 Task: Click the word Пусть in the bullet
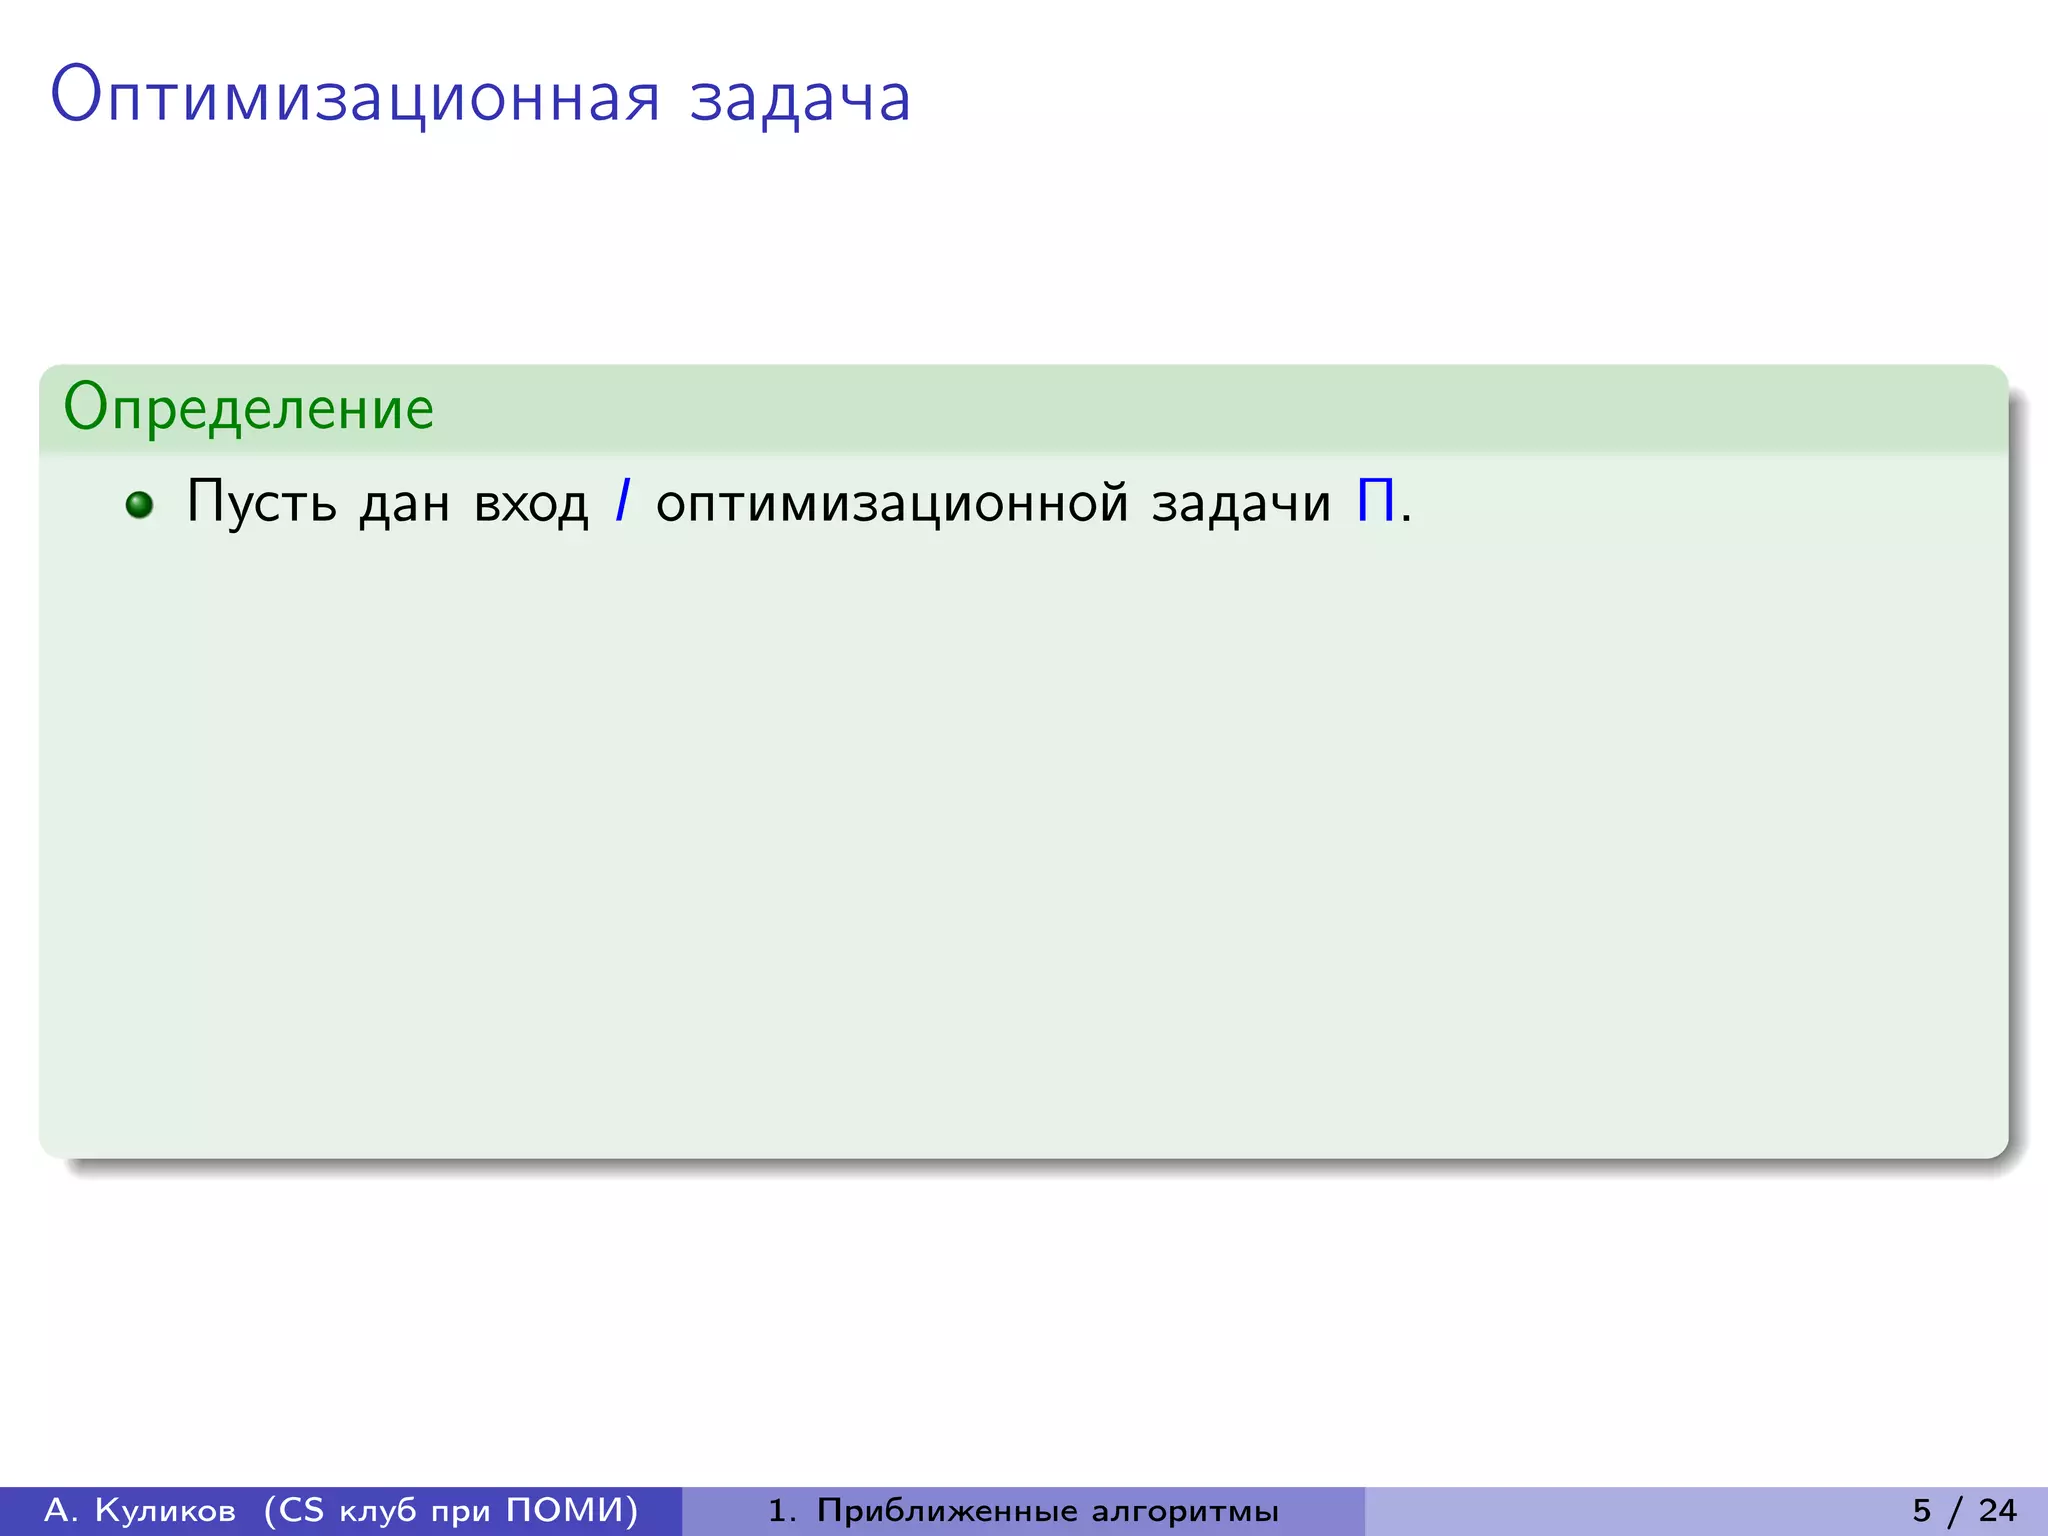262,502
